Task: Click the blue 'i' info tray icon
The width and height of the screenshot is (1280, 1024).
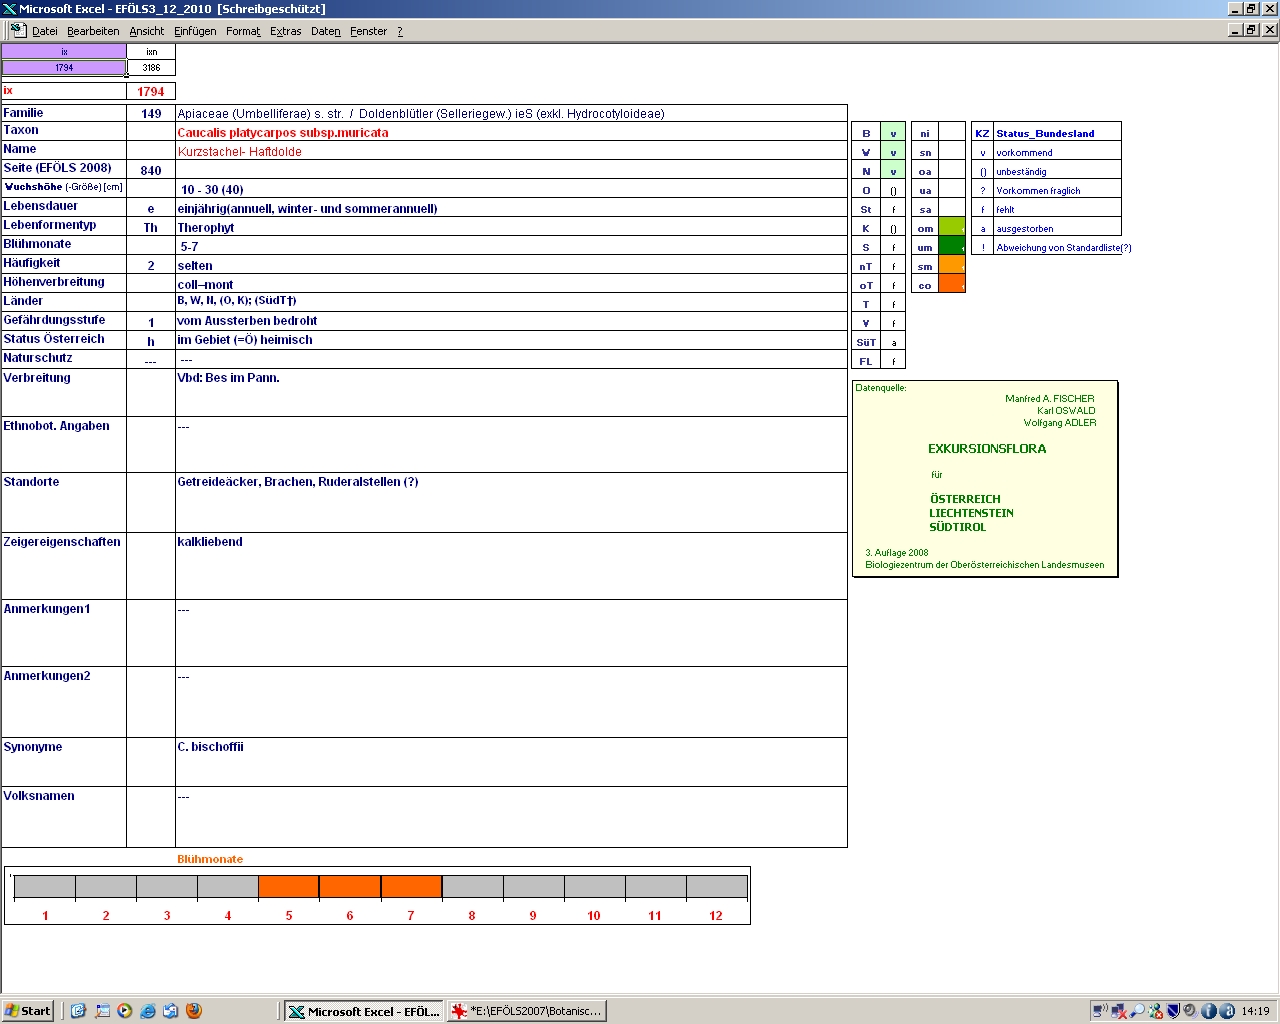Action: click(x=1208, y=1011)
